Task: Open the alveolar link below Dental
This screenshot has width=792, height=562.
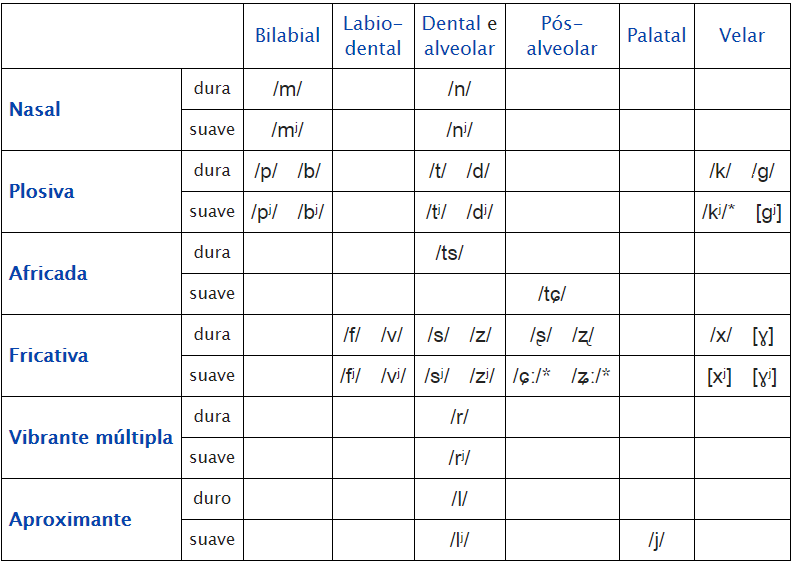Action: click(x=459, y=48)
